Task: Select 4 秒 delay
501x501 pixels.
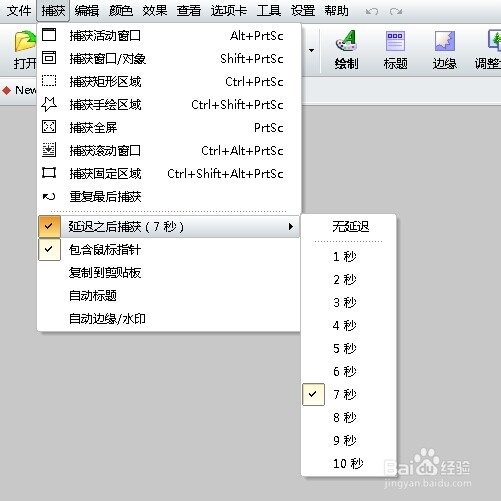Action: point(349,325)
